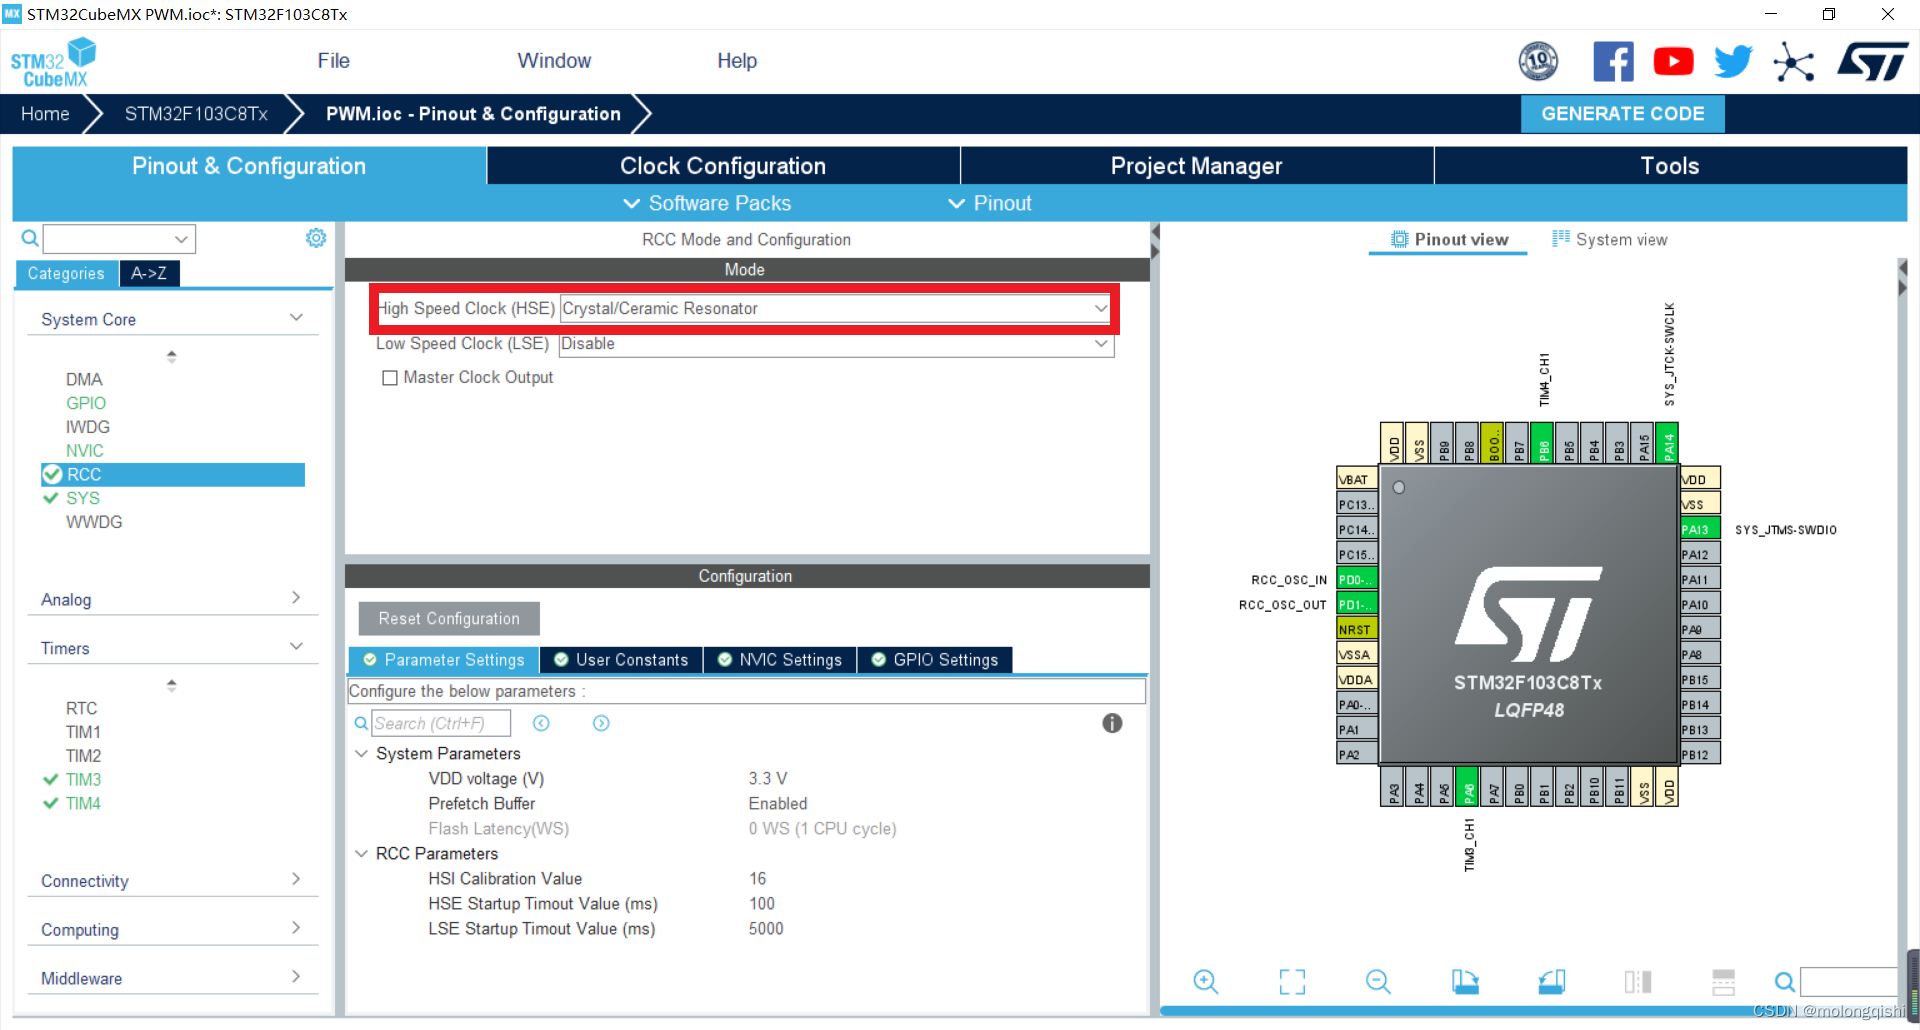
Task: Select TIM4 in Timers list
Action: click(83, 803)
